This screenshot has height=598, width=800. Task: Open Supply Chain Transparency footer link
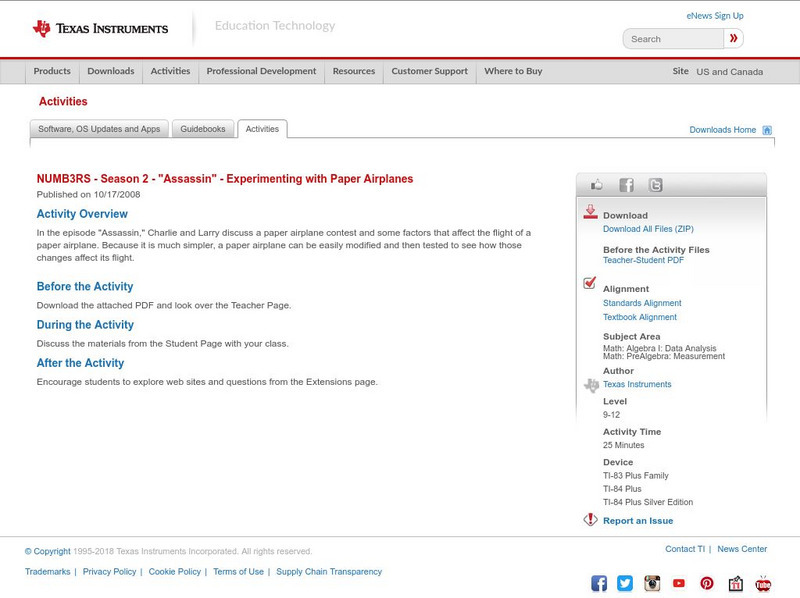click(x=329, y=572)
